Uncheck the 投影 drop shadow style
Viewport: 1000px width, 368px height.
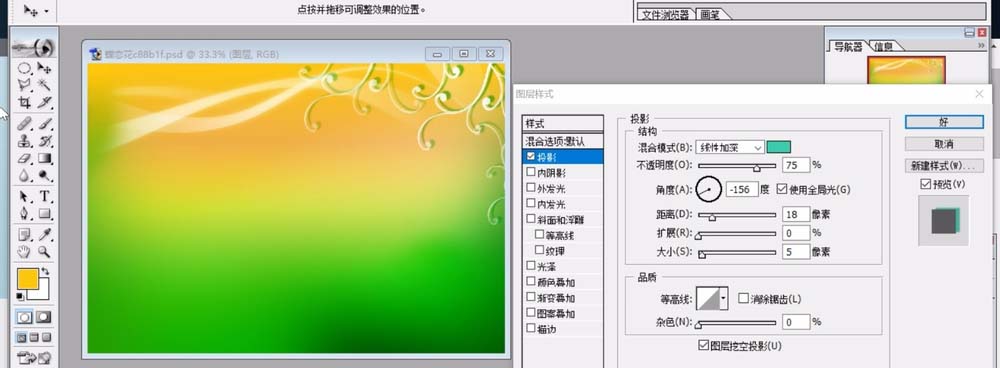click(531, 156)
